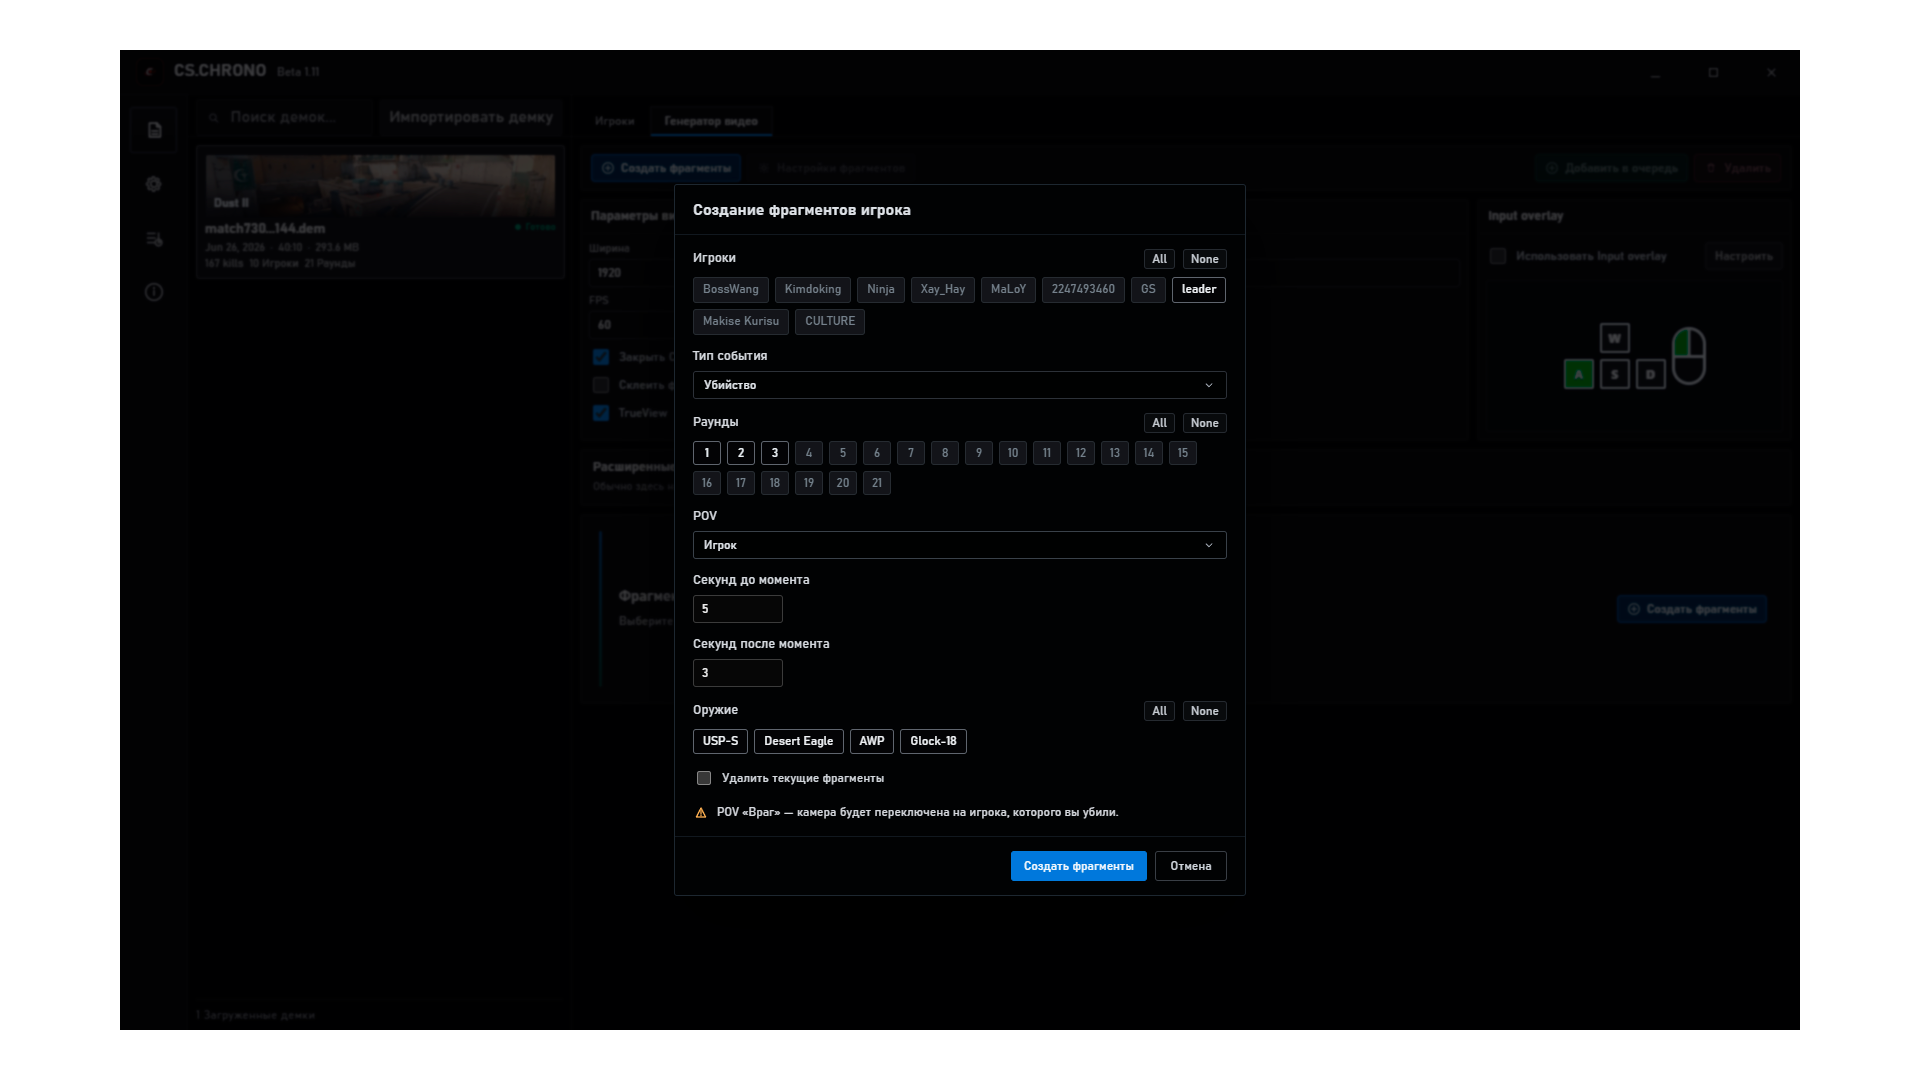Switch to Генератор видео tab
1920x1080 pixels.
[x=711, y=121]
